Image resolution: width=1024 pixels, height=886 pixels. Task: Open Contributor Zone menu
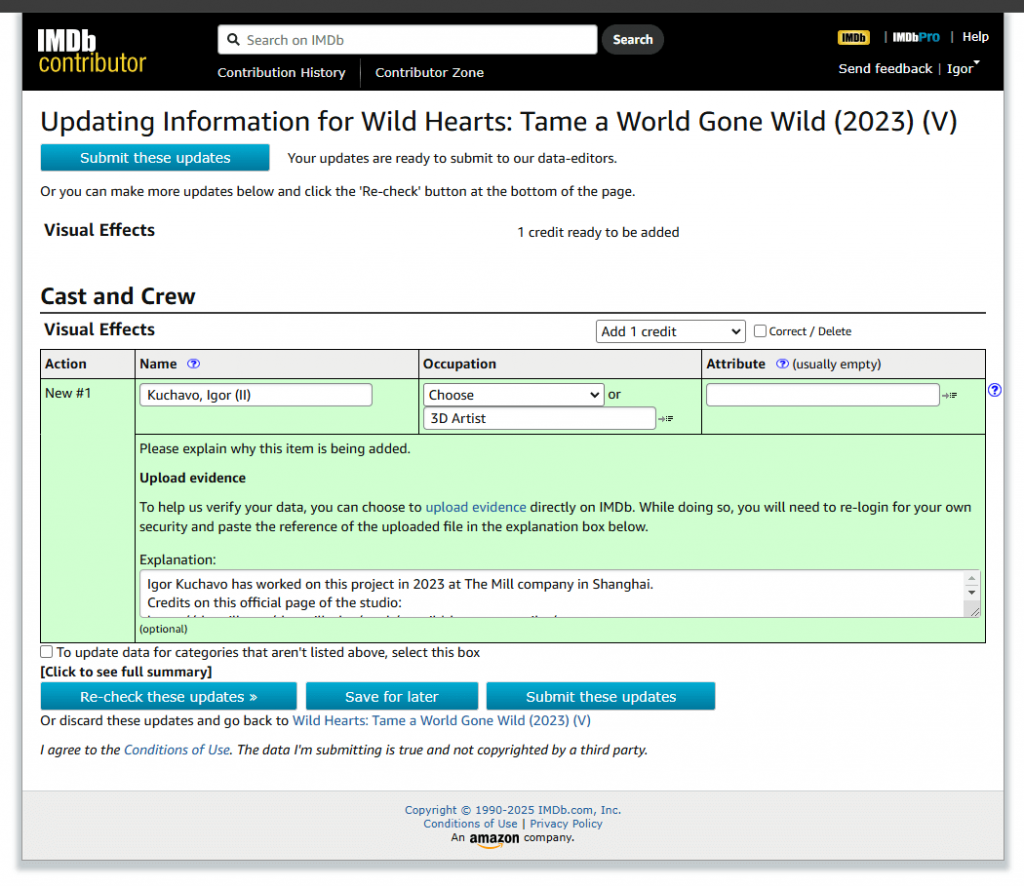coord(429,72)
